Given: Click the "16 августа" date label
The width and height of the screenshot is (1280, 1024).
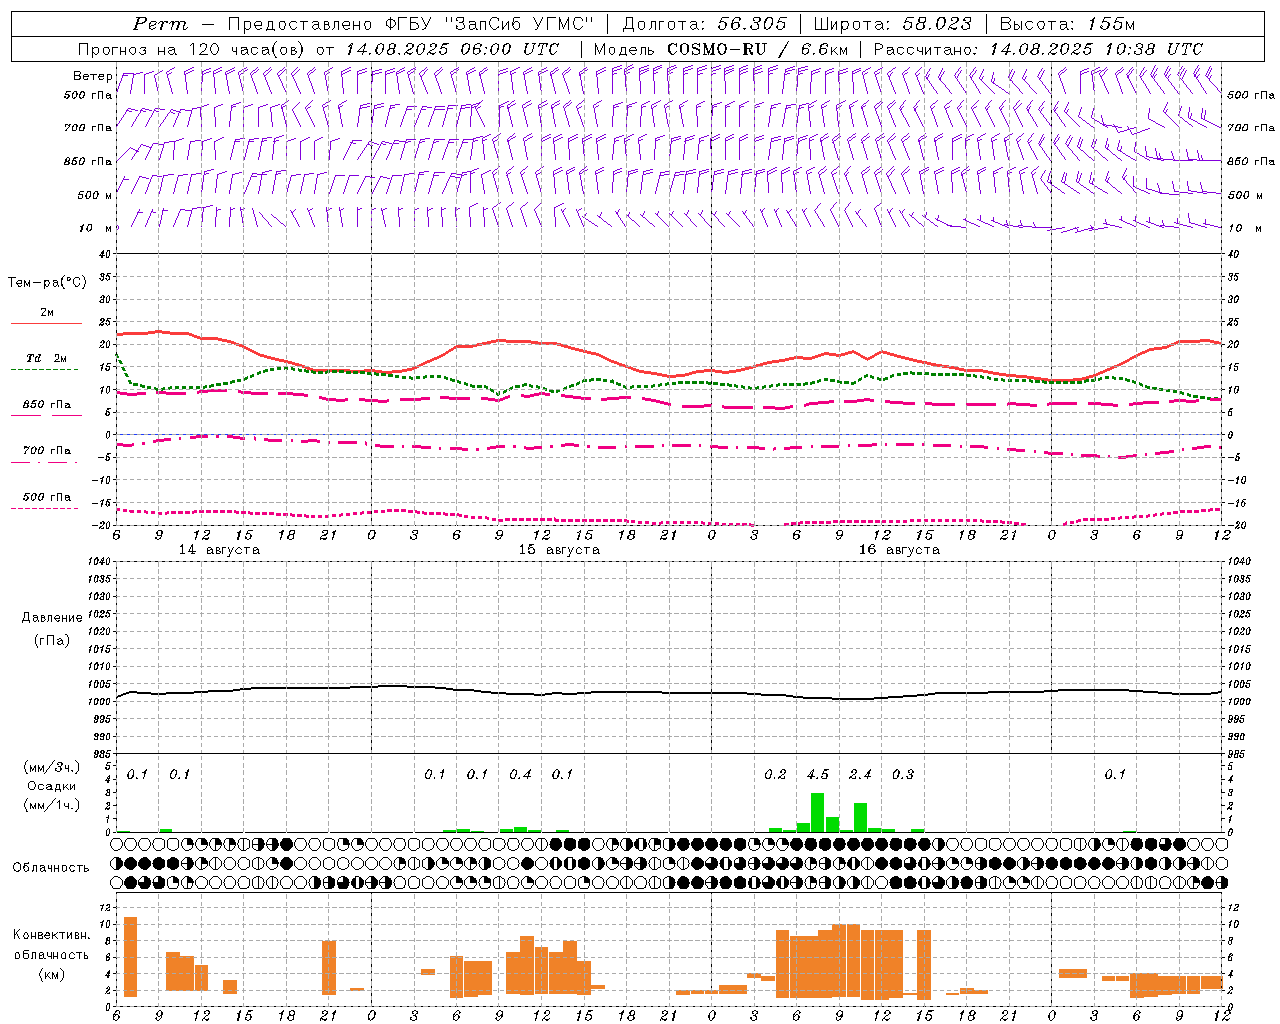Looking at the screenshot, I should (899, 550).
